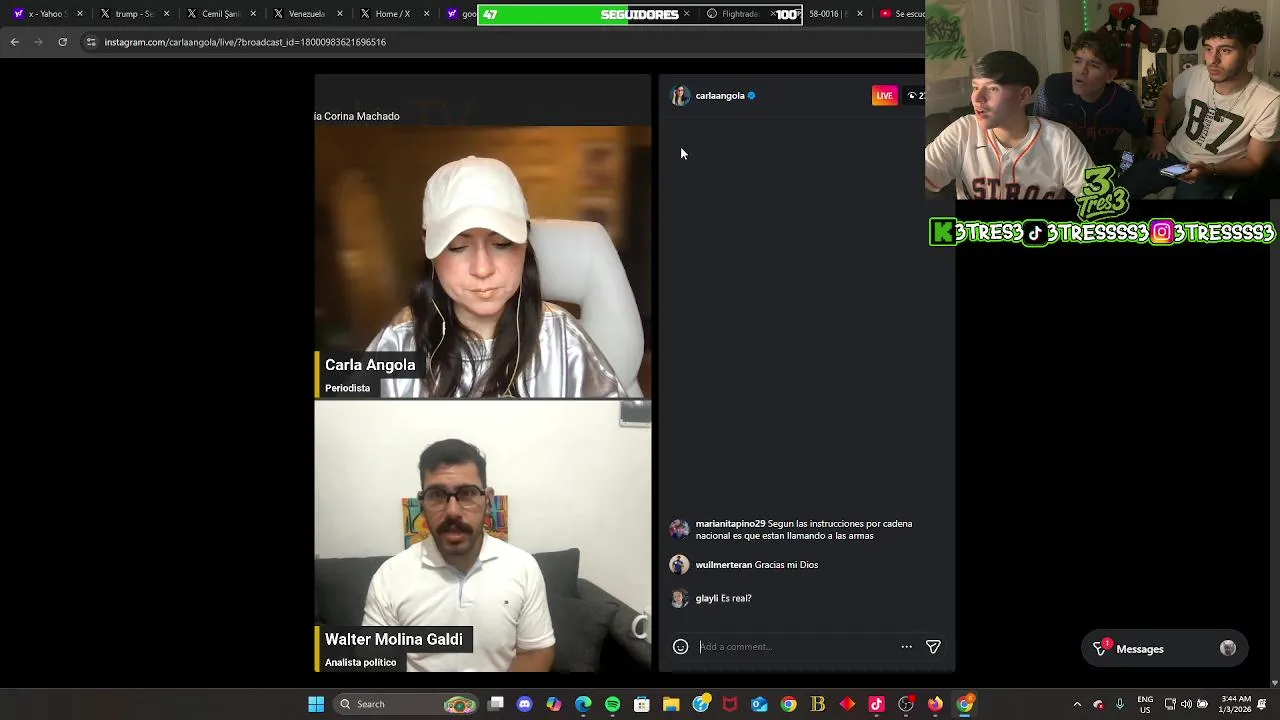Open glayli commenter avatar

point(679,598)
